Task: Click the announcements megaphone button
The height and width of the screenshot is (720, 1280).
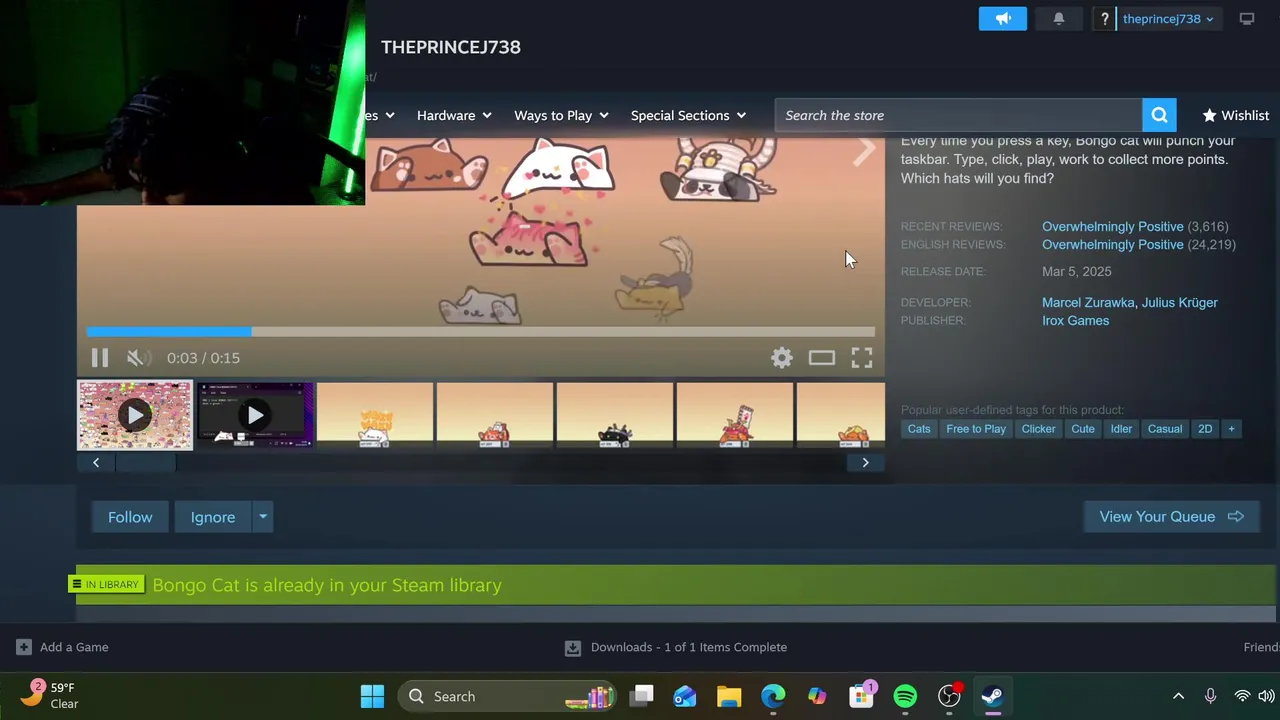Action: (x=1003, y=19)
